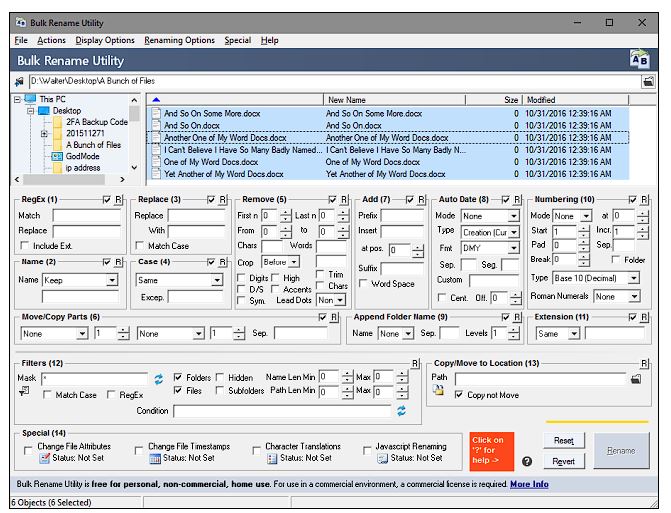The width and height of the screenshot is (671, 513).
Task: Click the Mask refresh arrows icon
Action: pyautogui.click(x=159, y=379)
